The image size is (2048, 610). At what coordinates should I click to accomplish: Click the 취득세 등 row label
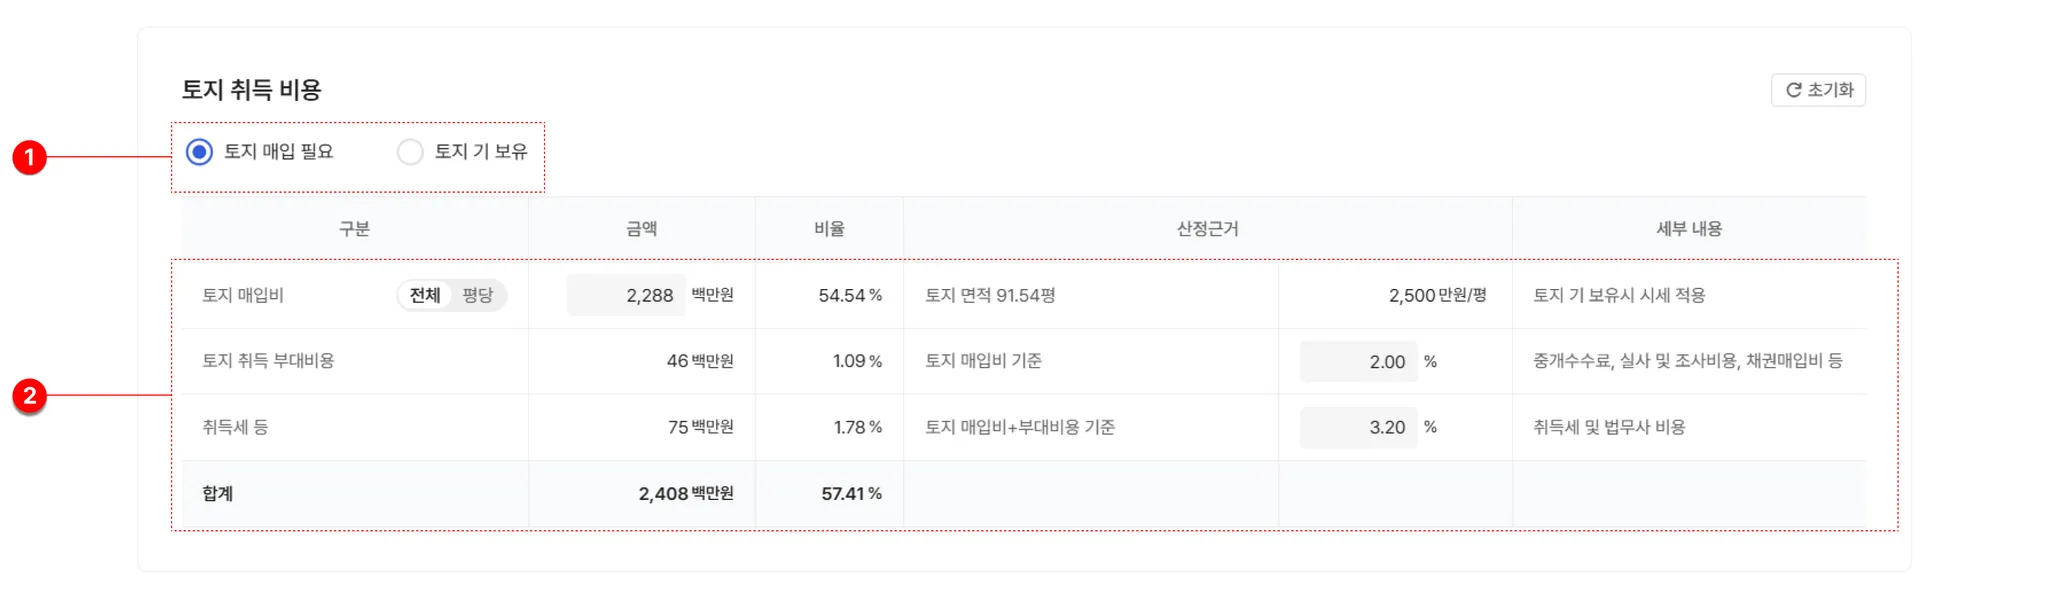(x=235, y=427)
